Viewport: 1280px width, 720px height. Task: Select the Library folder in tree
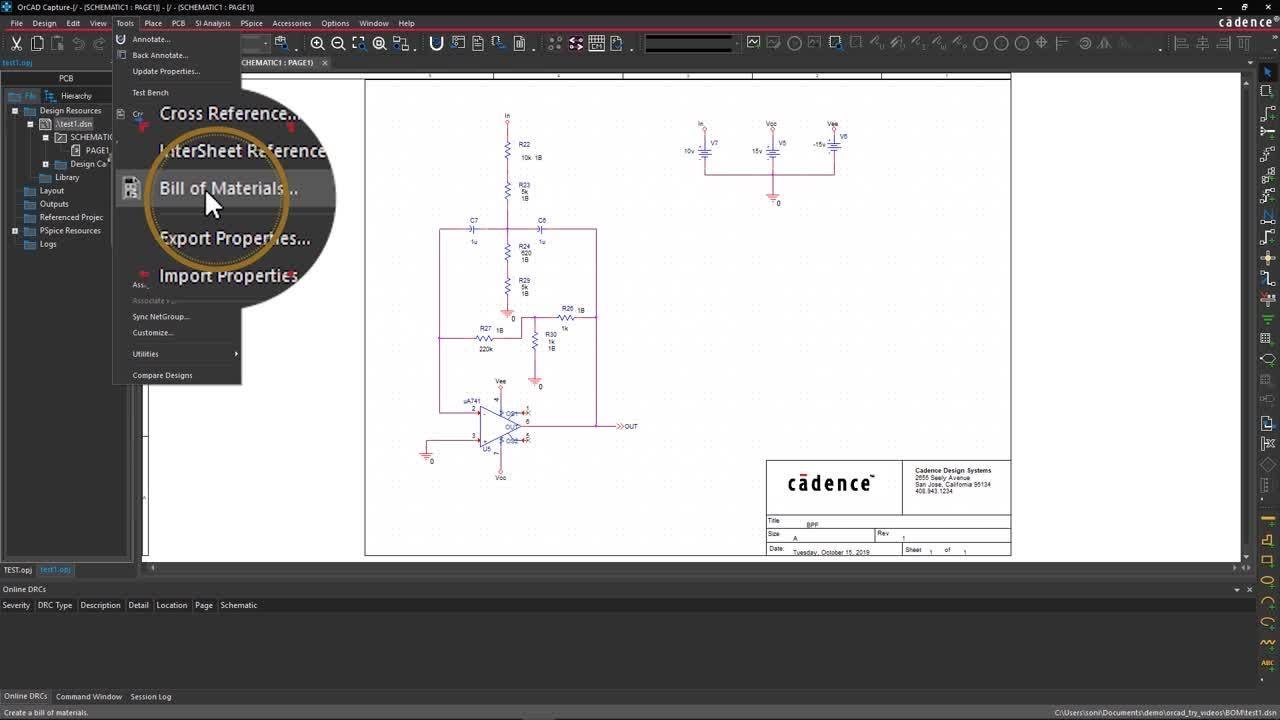[60, 178]
